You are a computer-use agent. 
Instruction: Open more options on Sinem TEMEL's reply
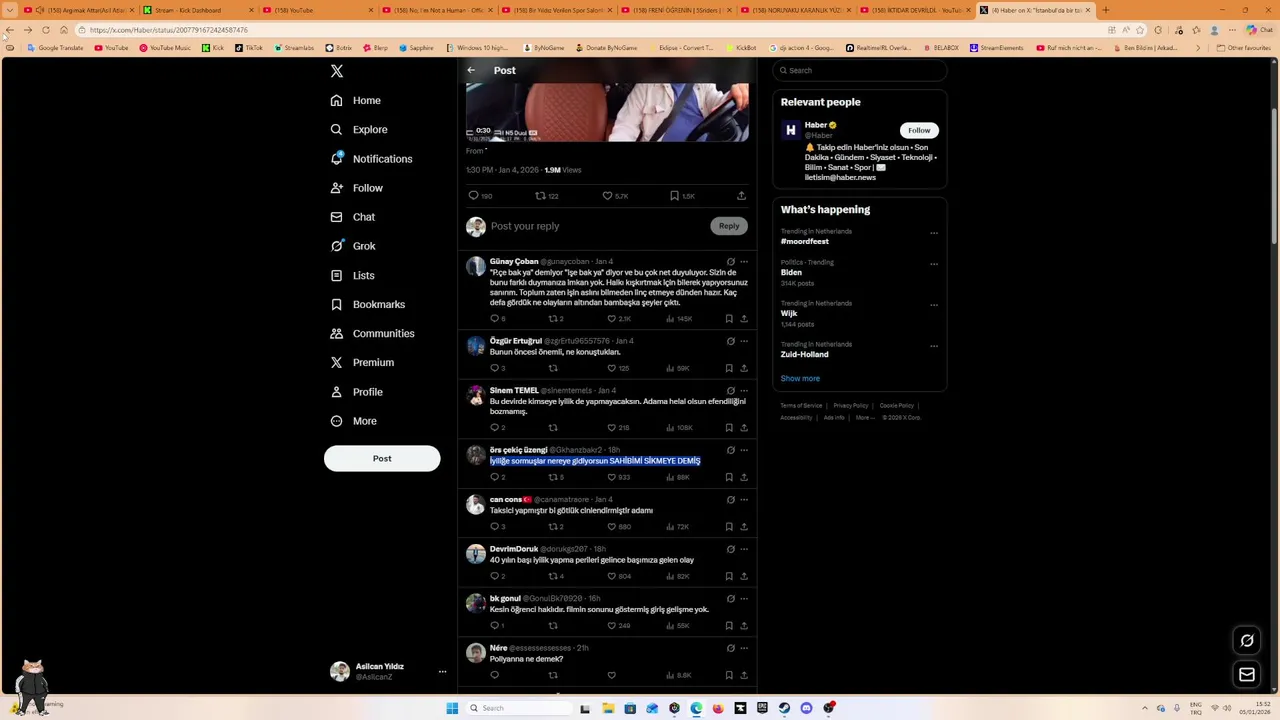pos(744,391)
